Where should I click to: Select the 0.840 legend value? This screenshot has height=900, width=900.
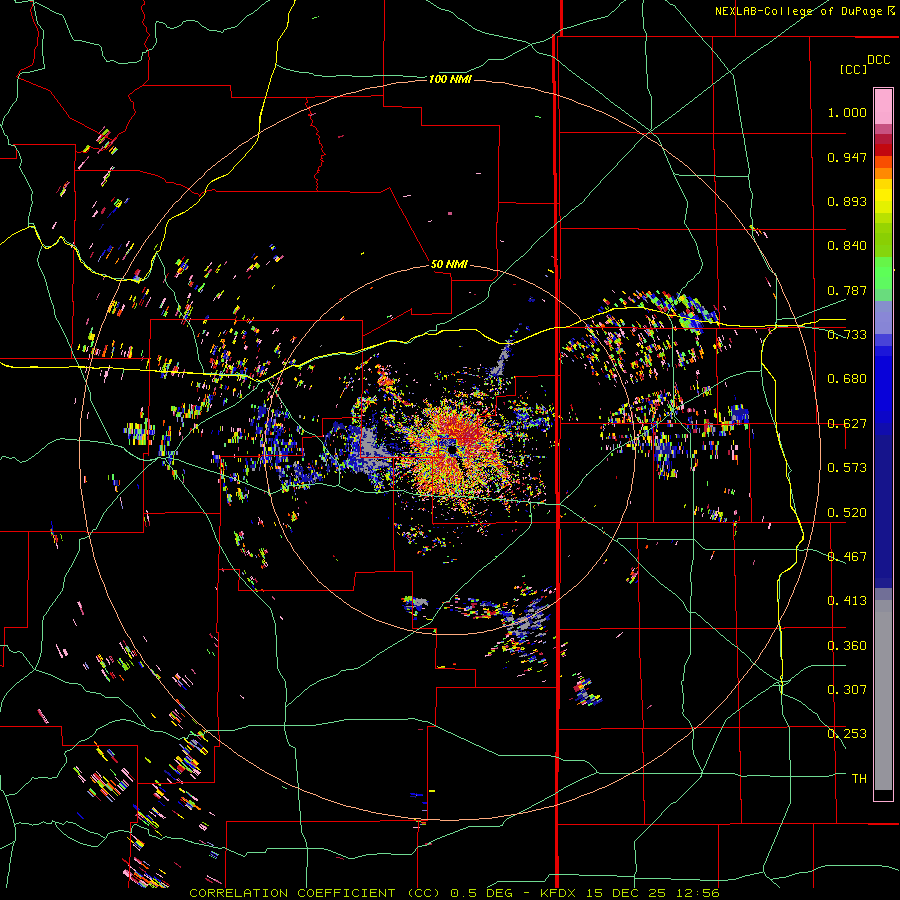coord(847,246)
